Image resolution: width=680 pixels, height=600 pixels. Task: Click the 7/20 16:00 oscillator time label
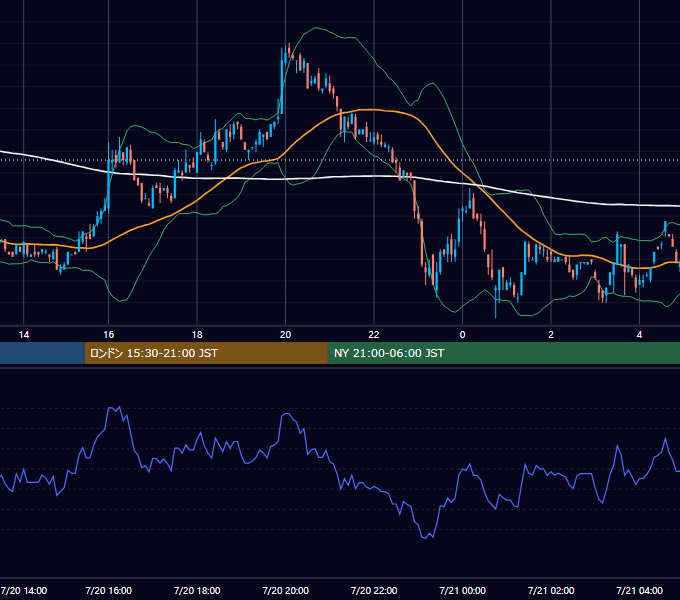pyautogui.click(x=108, y=590)
